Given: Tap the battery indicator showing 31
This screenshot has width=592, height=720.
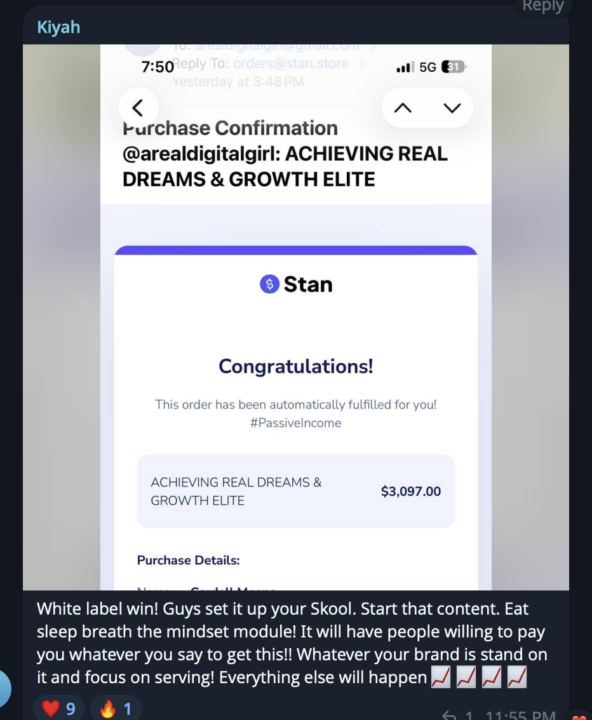Looking at the screenshot, I should 453,67.
